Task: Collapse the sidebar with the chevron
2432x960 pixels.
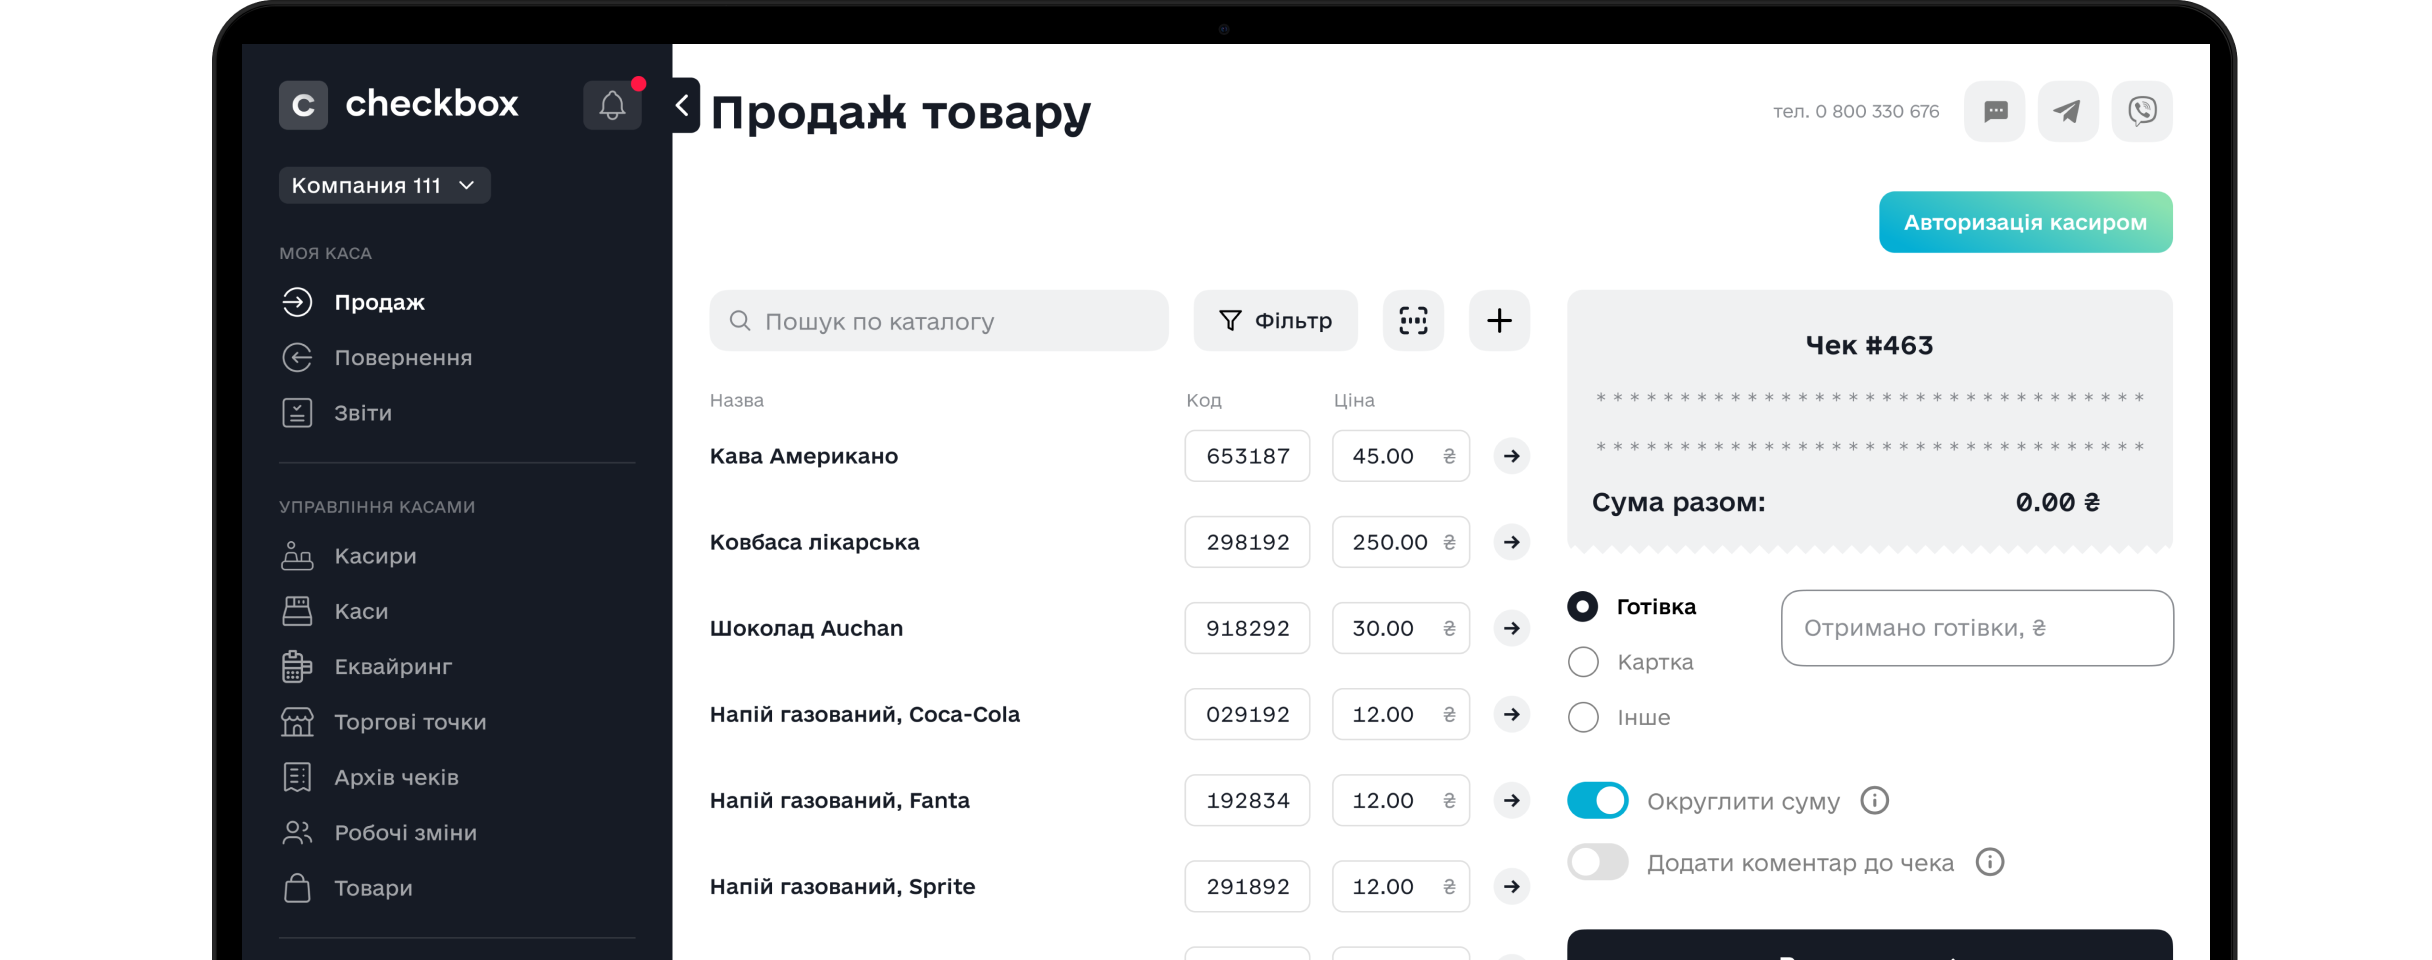Action: pyautogui.click(x=683, y=105)
